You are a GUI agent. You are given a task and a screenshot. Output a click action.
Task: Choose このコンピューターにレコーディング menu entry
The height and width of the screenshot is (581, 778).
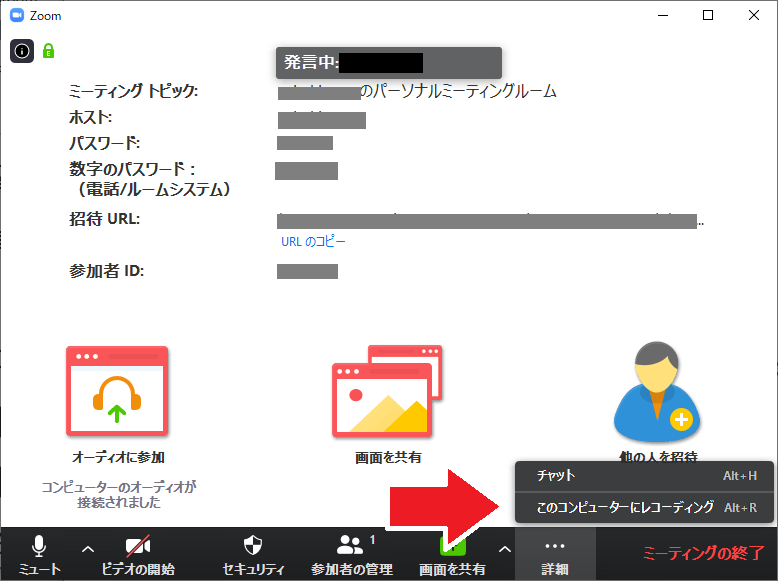644,507
